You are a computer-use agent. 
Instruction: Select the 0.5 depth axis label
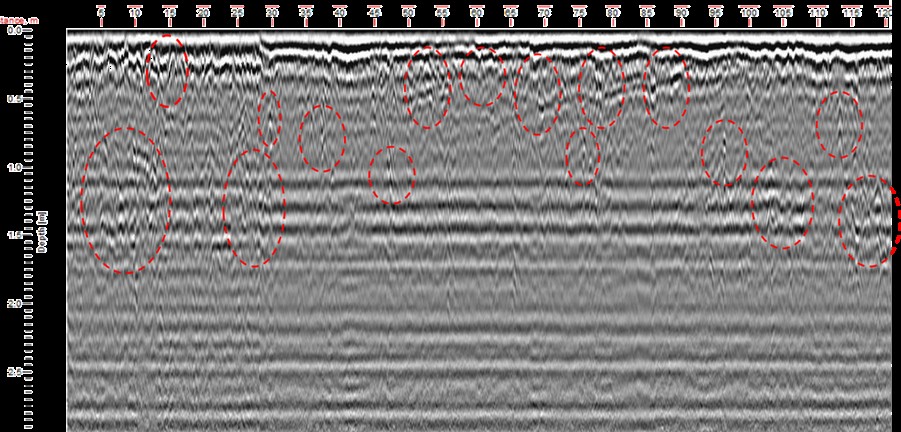tap(14, 99)
